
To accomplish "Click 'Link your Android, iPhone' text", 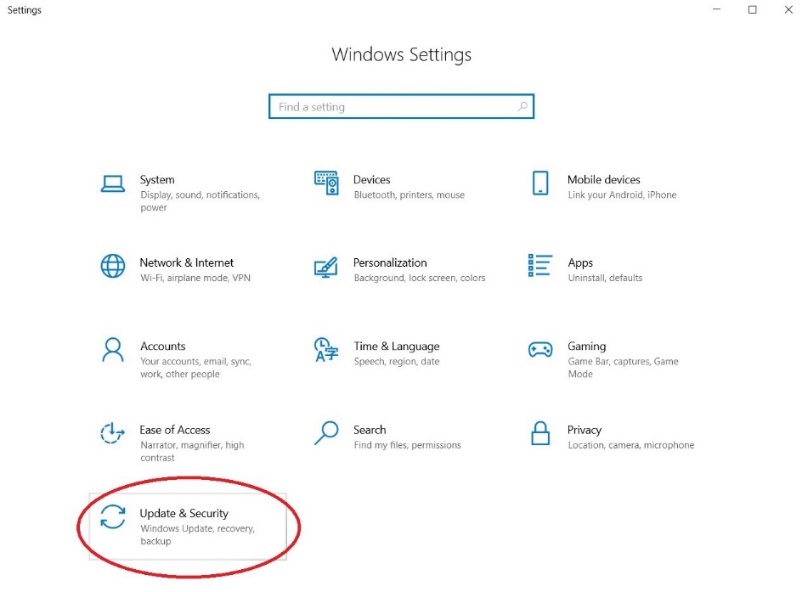I will tap(622, 195).
